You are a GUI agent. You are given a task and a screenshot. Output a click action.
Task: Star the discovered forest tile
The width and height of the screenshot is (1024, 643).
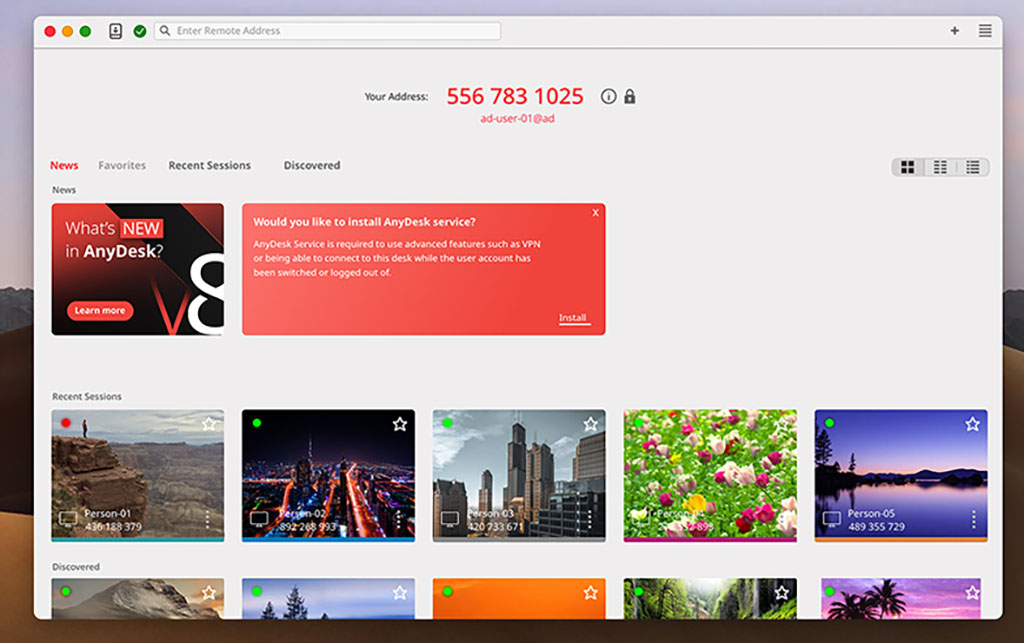(782, 593)
